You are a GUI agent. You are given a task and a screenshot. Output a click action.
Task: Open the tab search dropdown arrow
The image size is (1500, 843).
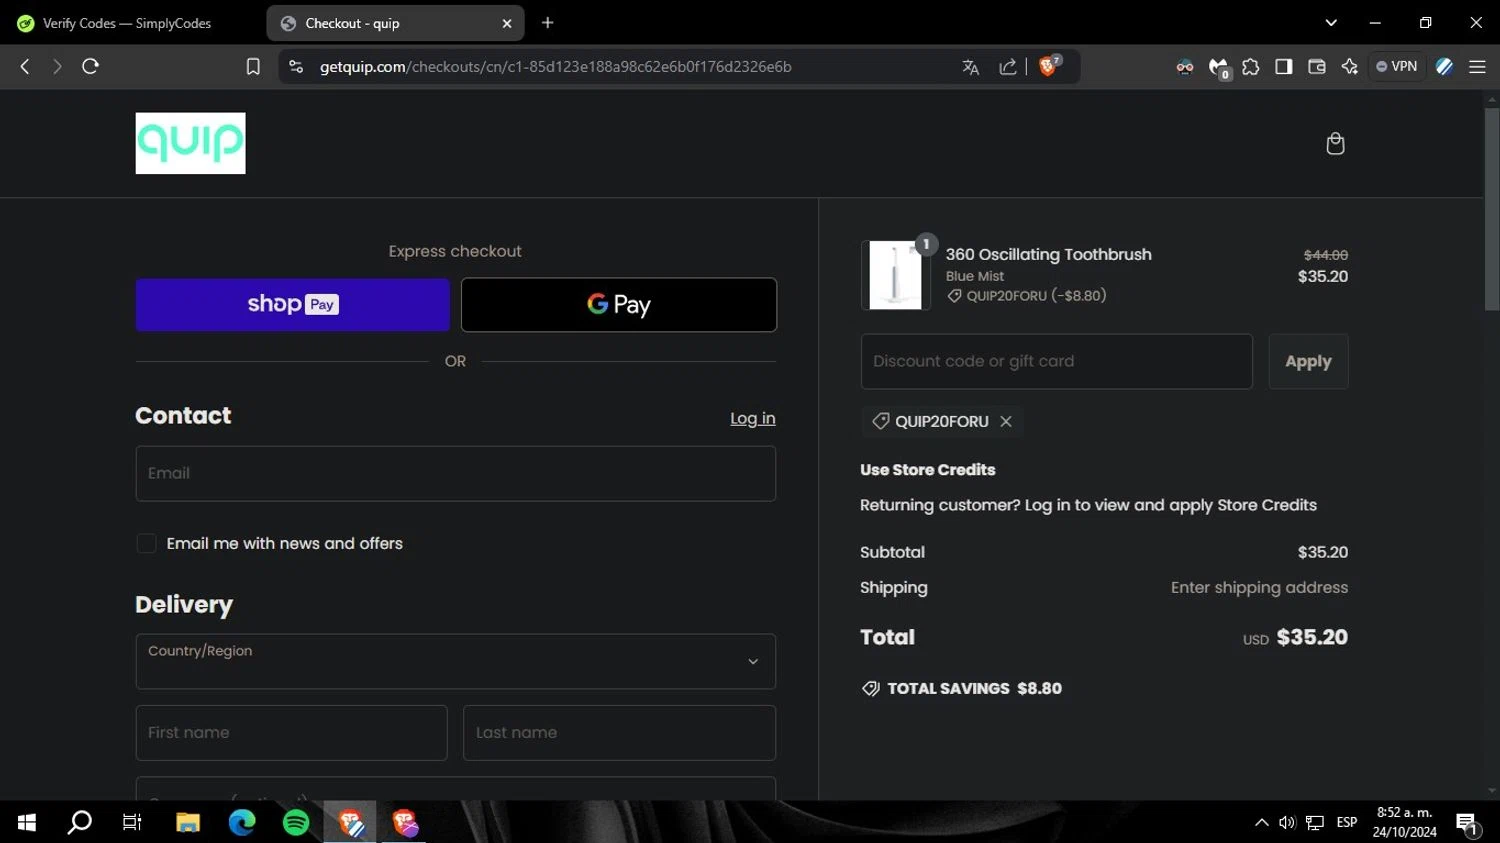(1331, 23)
